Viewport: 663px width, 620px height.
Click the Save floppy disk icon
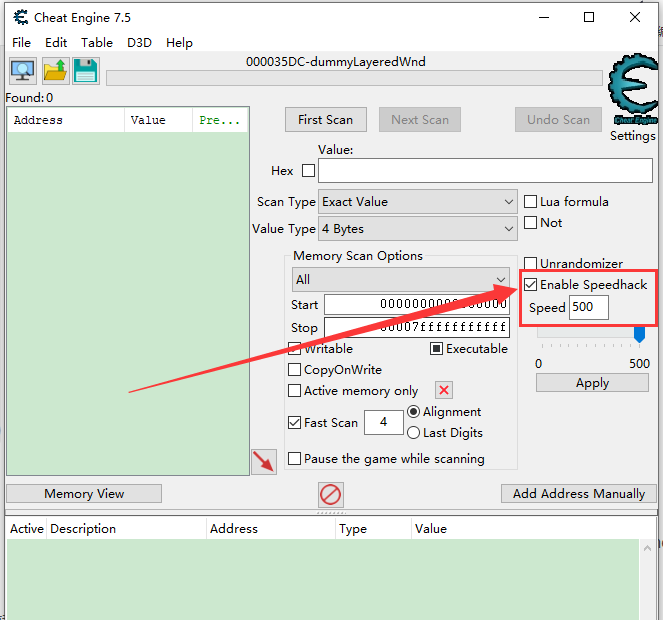tap(85, 71)
